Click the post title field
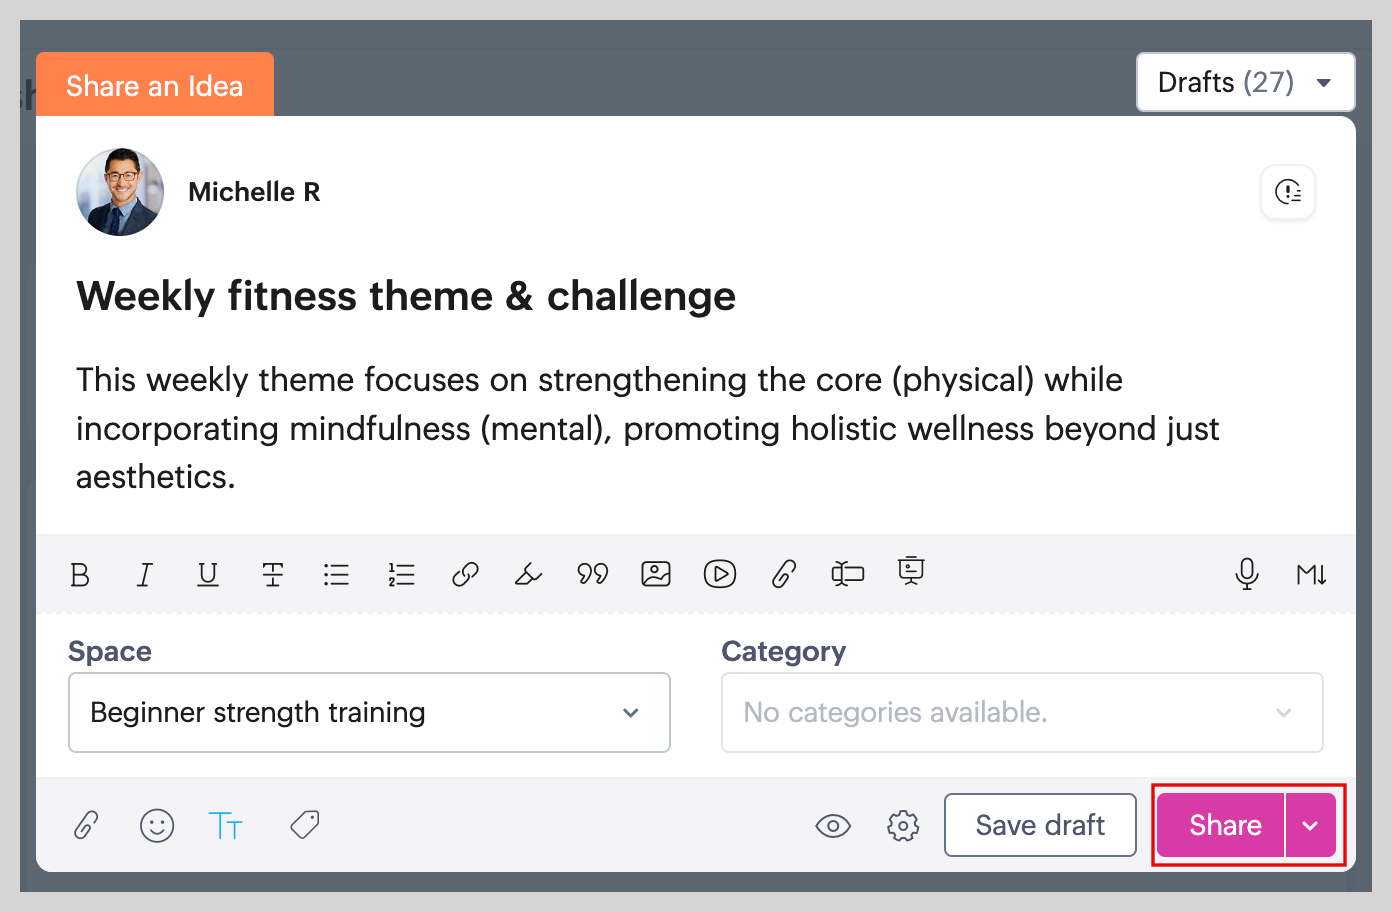The width and height of the screenshot is (1392, 912). click(406, 296)
